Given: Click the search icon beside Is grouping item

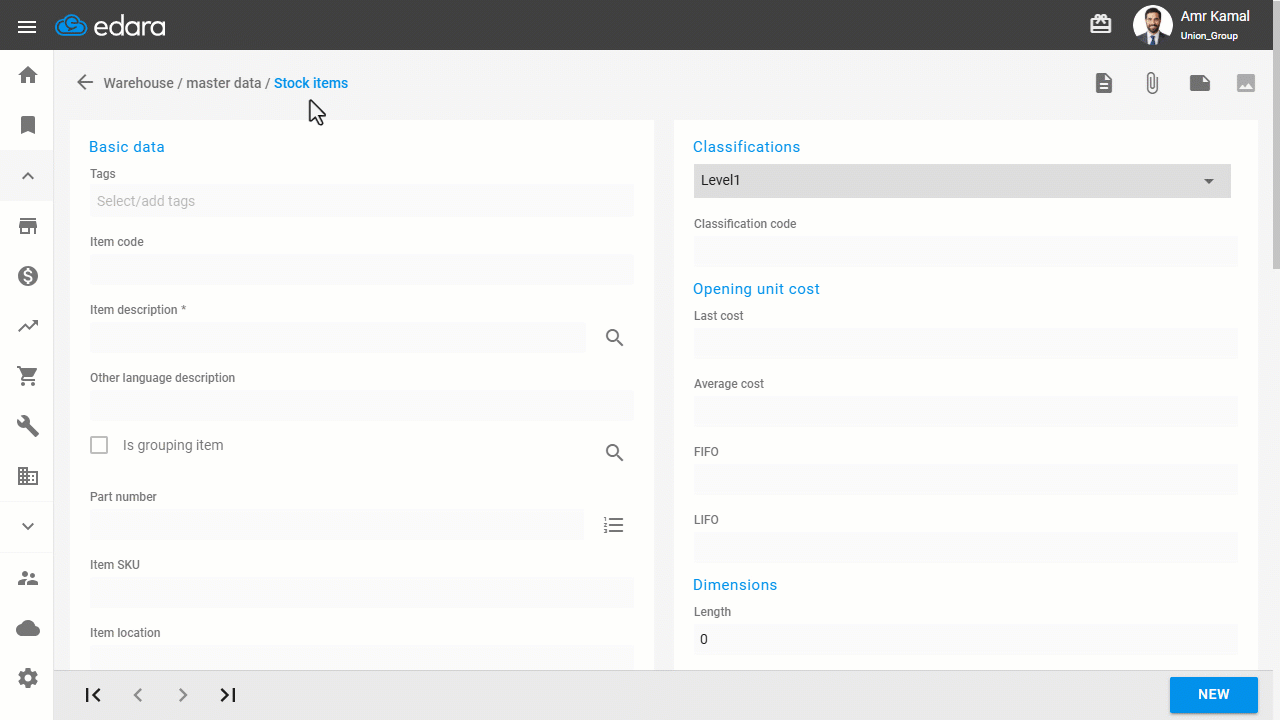Looking at the screenshot, I should point(615,453).
